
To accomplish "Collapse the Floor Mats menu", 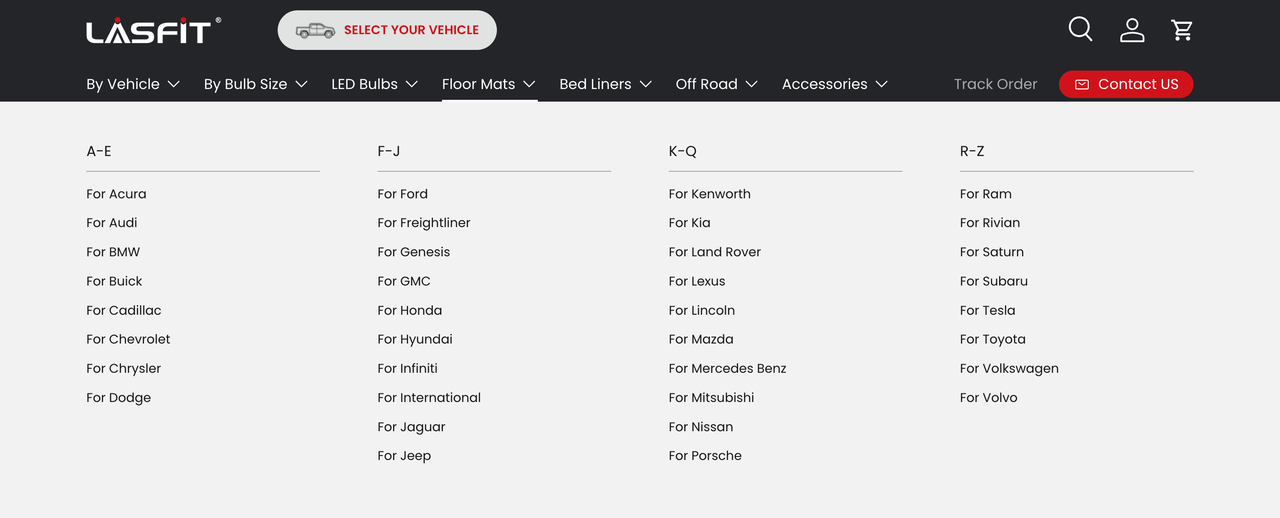I will point(489,84).
